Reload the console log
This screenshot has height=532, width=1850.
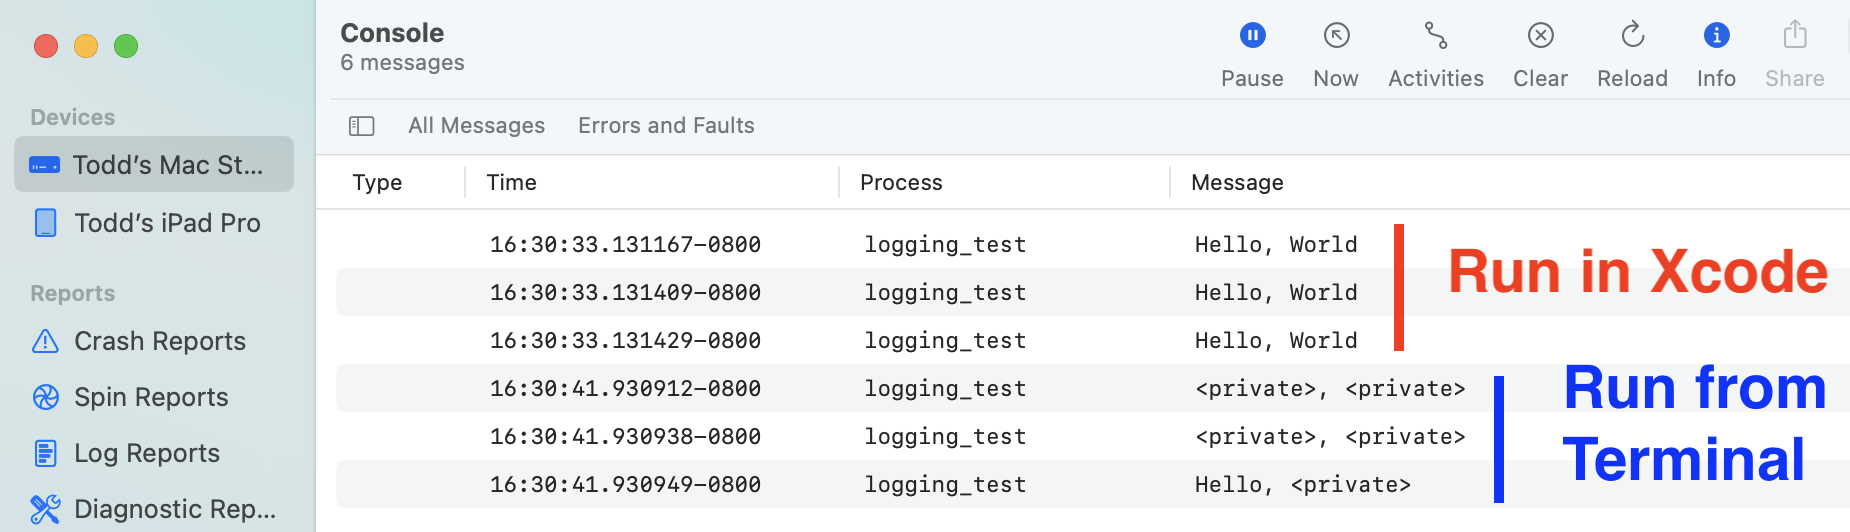(1632, 37)
